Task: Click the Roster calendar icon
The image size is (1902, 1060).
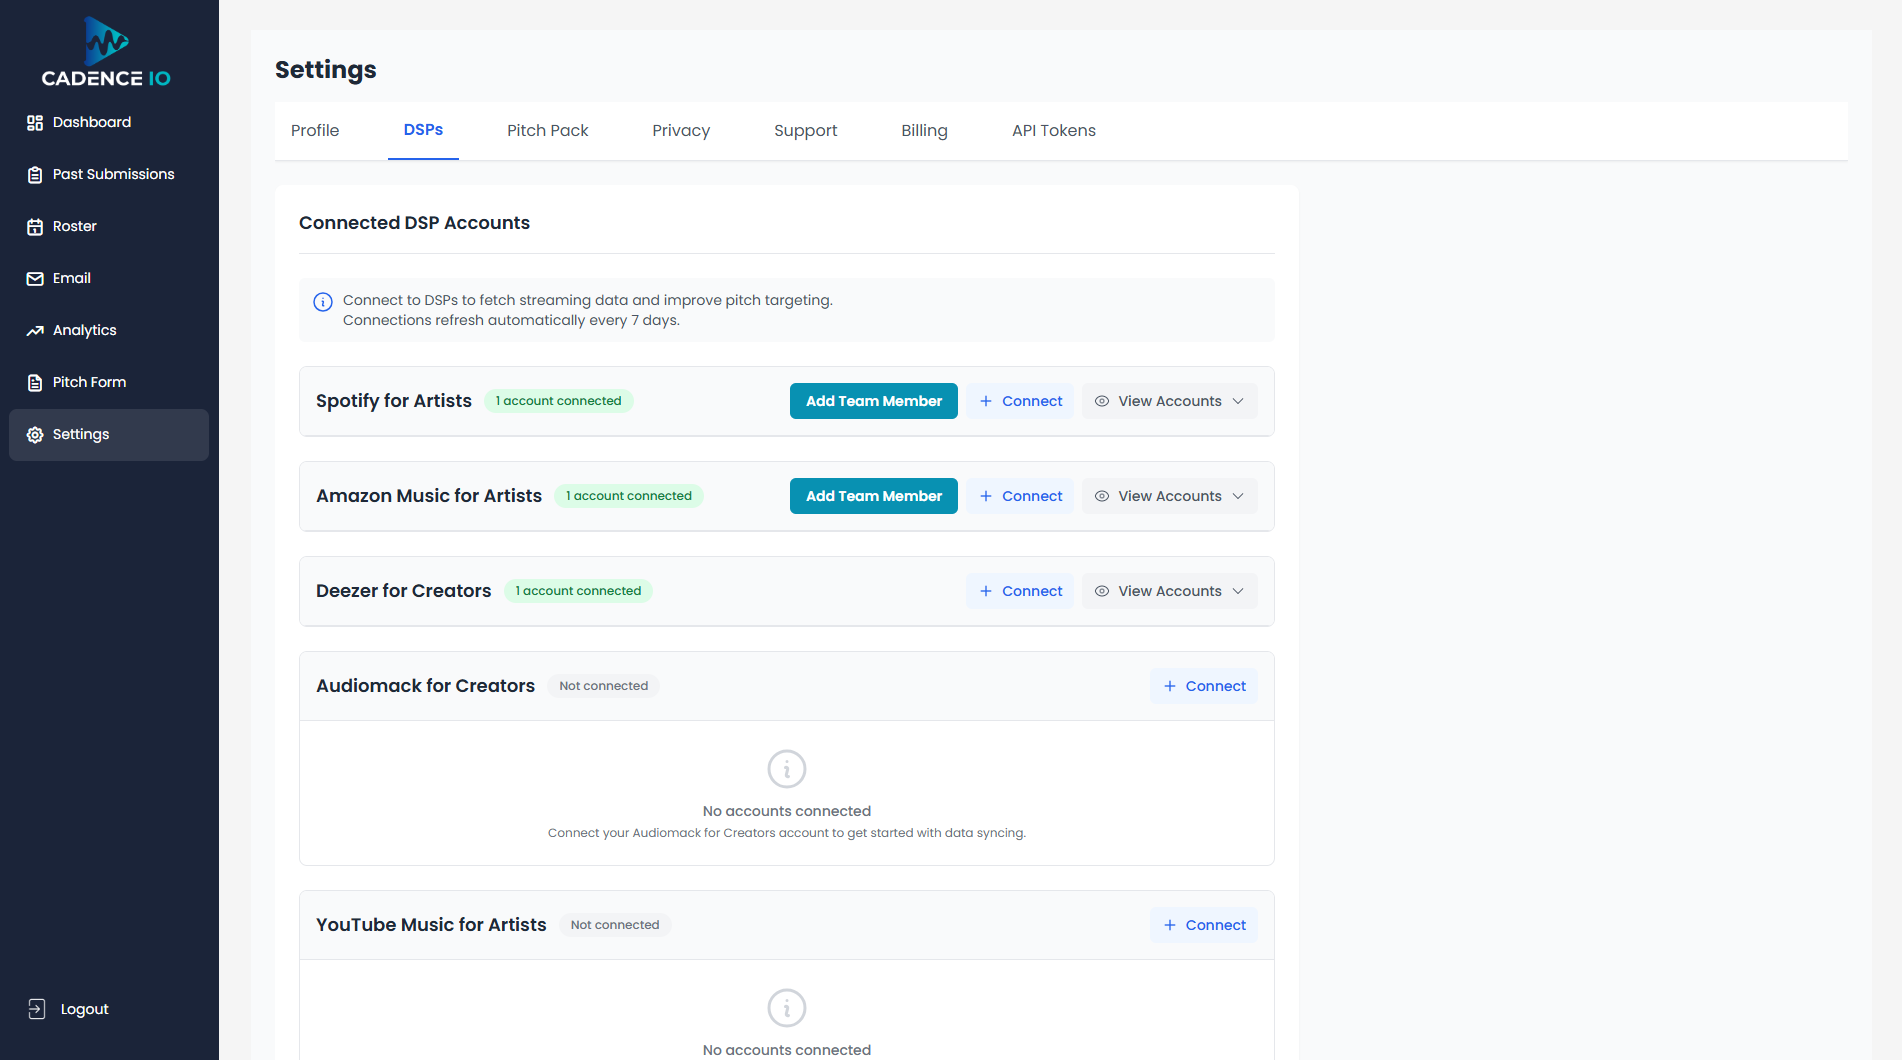Action: (x=35, y=227)
